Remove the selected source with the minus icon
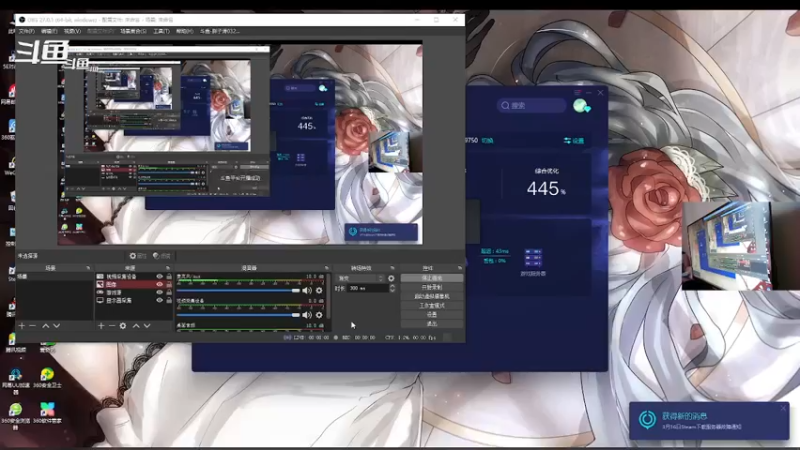The height and width of the screenshot is (450, 800). coord(111,326)
